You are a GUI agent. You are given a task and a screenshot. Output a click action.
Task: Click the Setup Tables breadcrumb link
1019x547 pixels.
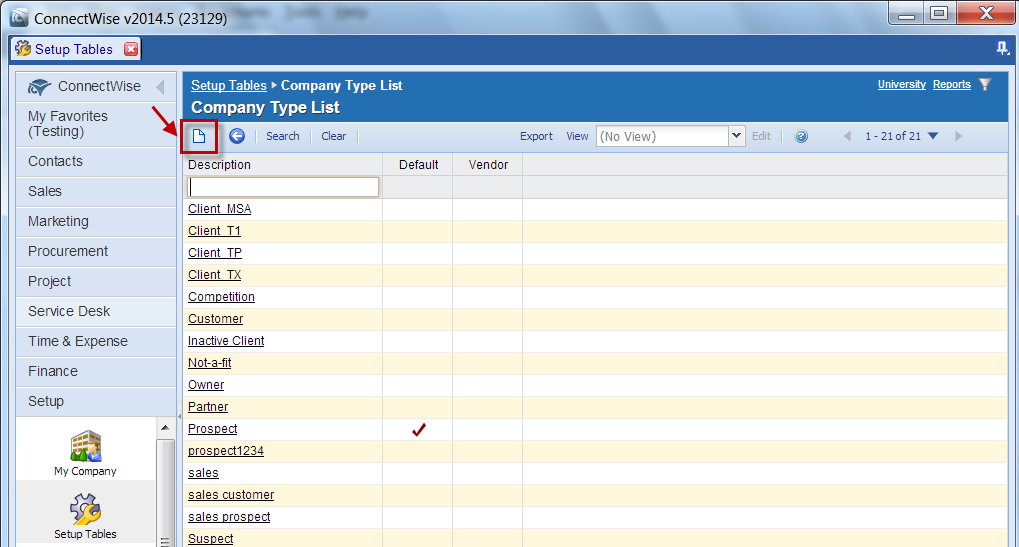click(229, 86)
